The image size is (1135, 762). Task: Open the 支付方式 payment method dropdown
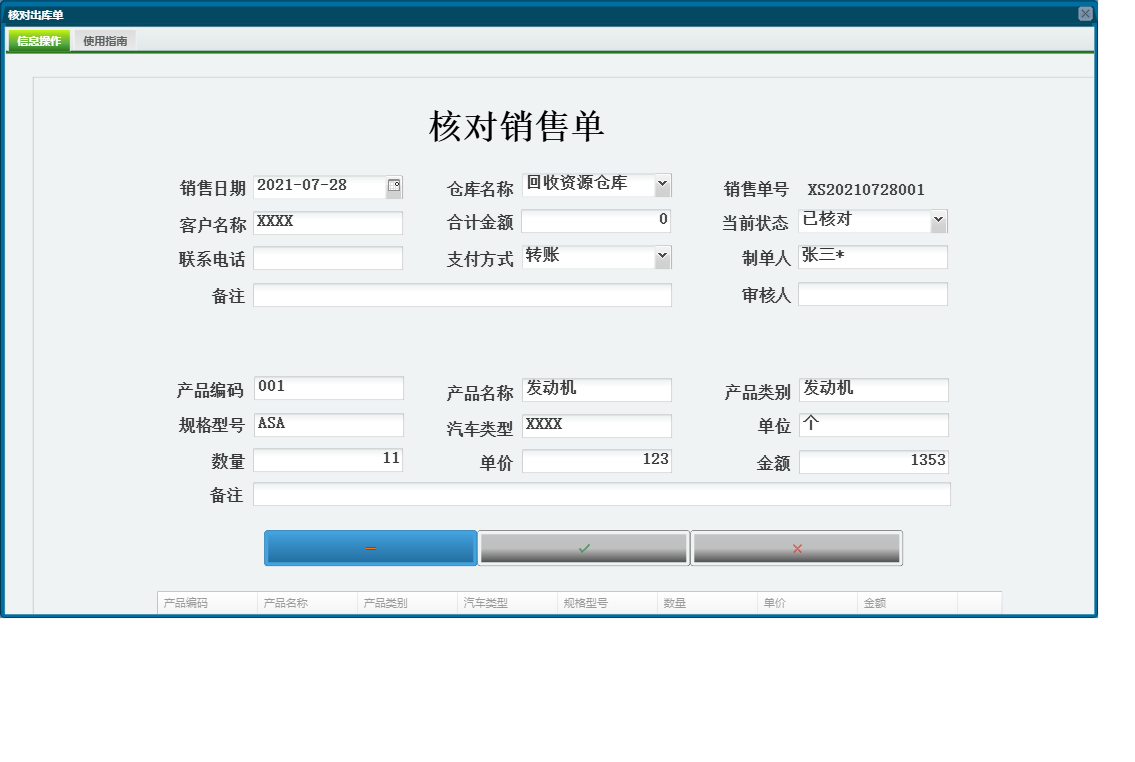point(662,256)
